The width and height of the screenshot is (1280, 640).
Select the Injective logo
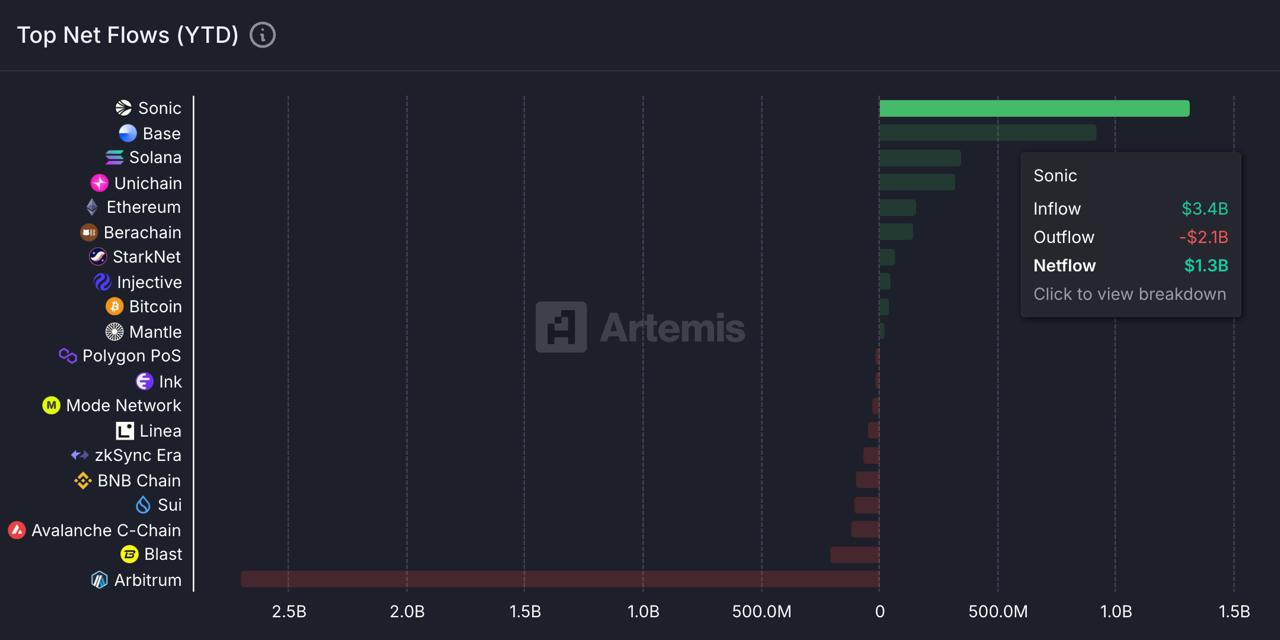coord(102,282)
